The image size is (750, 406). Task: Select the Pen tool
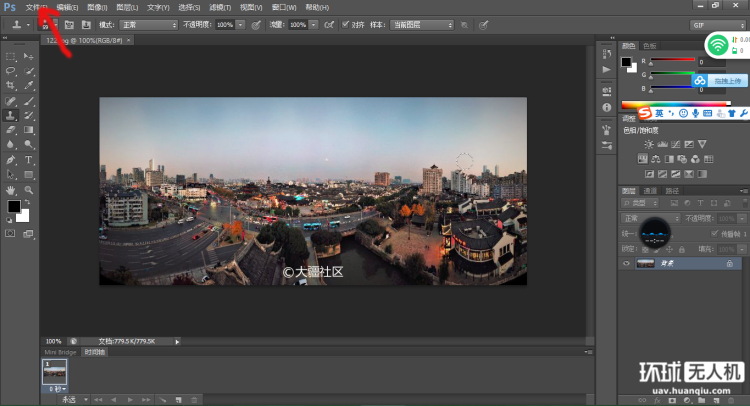click(11, 159)
